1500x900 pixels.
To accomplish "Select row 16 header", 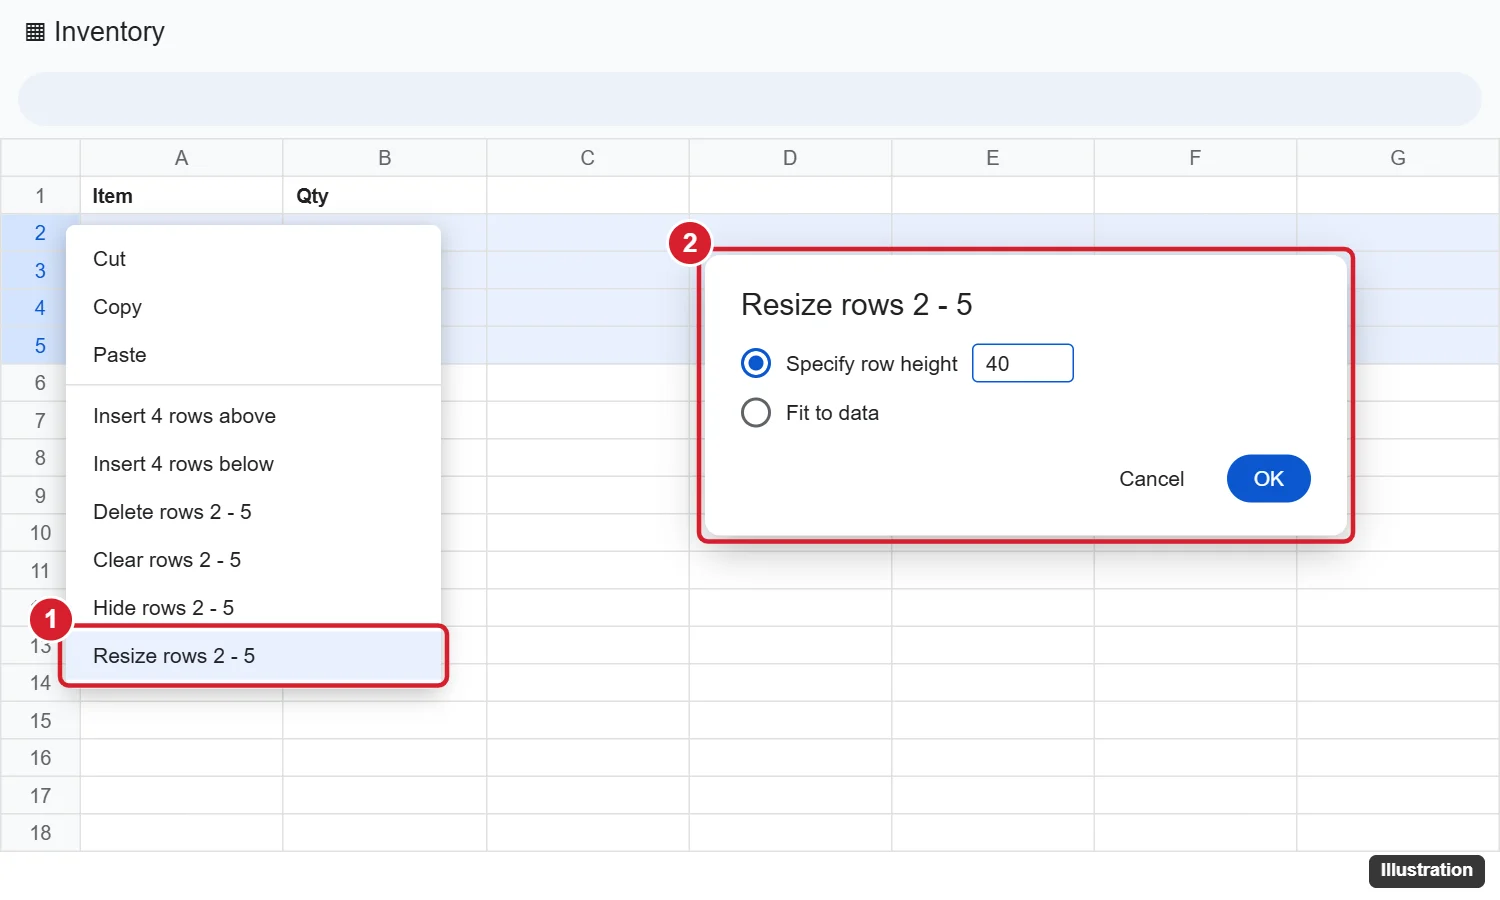I will pos(40,758).
